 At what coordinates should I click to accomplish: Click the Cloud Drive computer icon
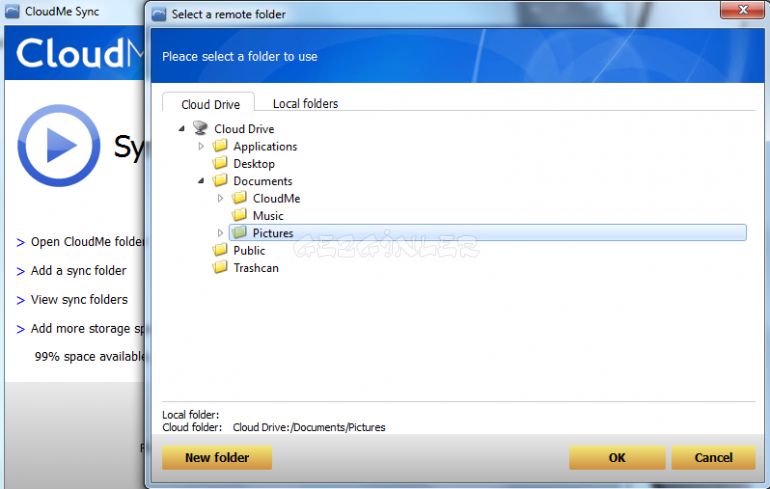point(200,128)
